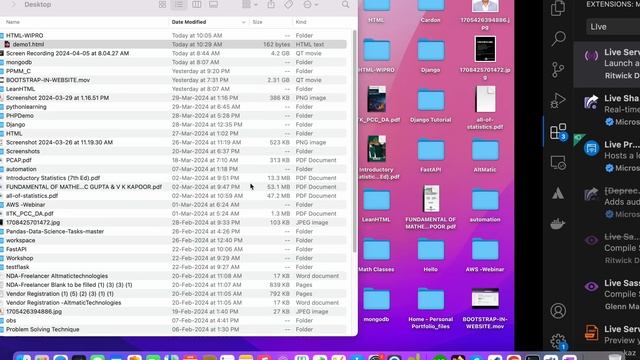Click the Live Sass Compiler eye icon
640x360 pixels.
tap(591, 286)
